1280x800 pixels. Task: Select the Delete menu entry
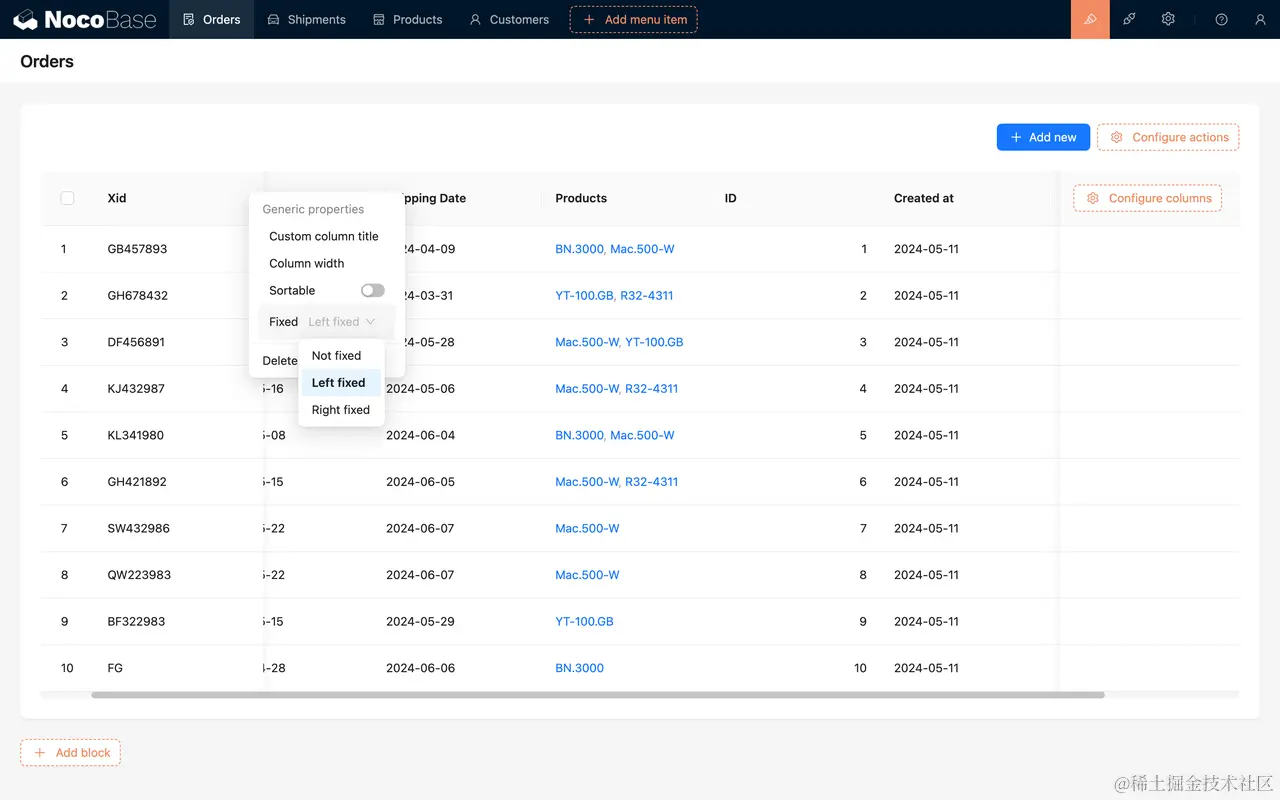(x=279, y=361)
